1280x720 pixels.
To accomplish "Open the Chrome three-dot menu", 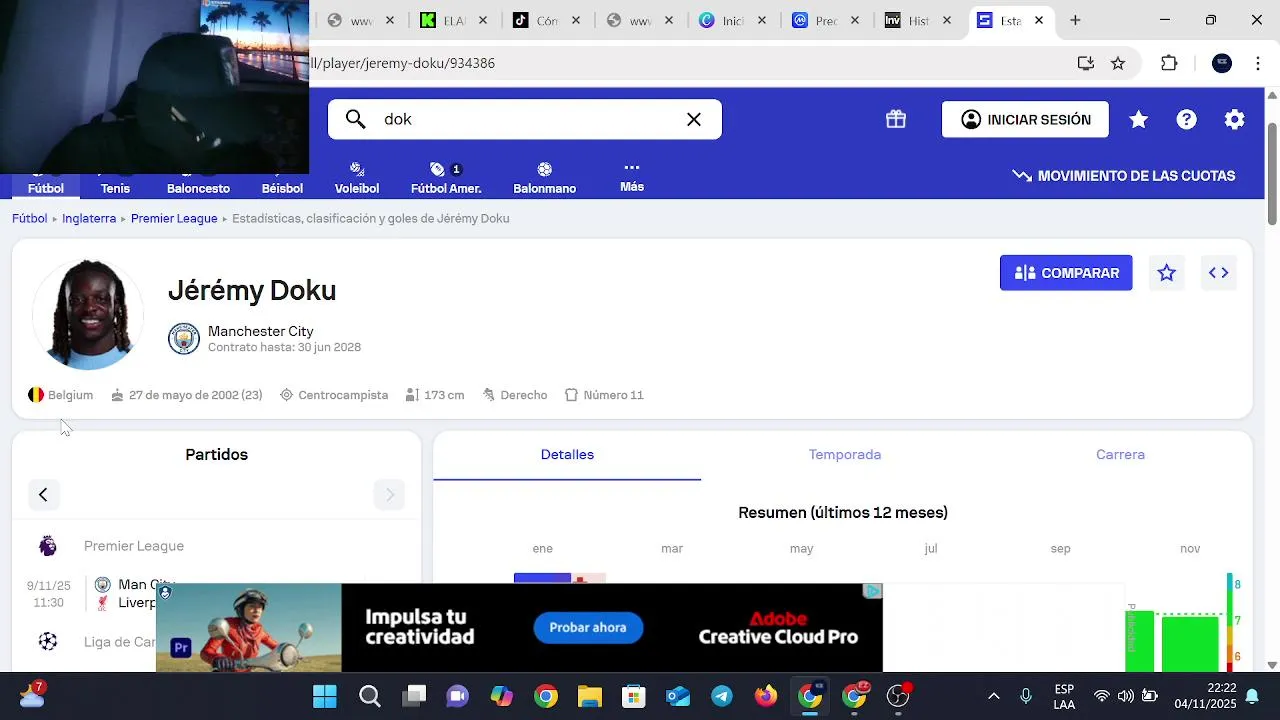I will click(x=1258, y=63).
